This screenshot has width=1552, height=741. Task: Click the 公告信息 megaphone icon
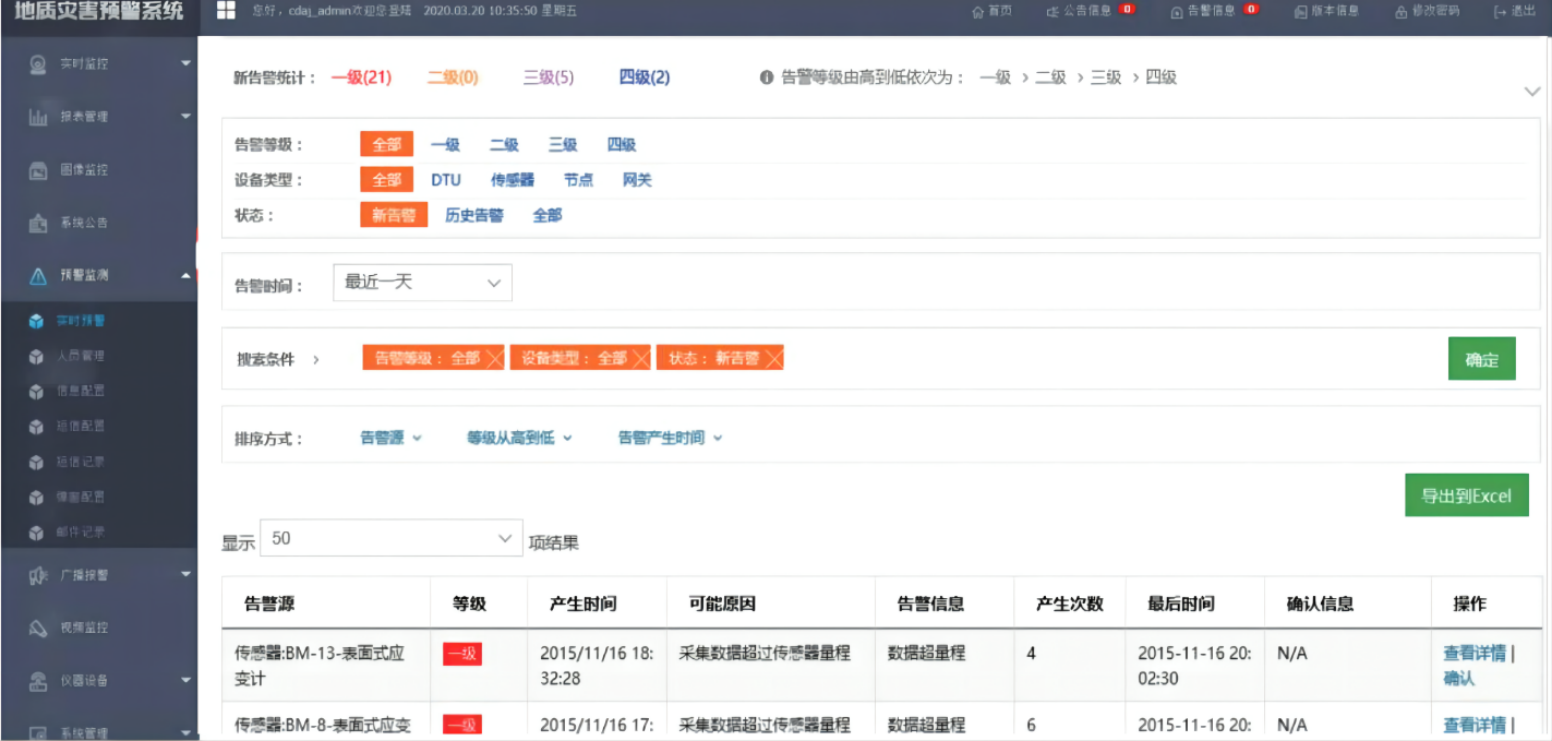[x=1052, y=11]
